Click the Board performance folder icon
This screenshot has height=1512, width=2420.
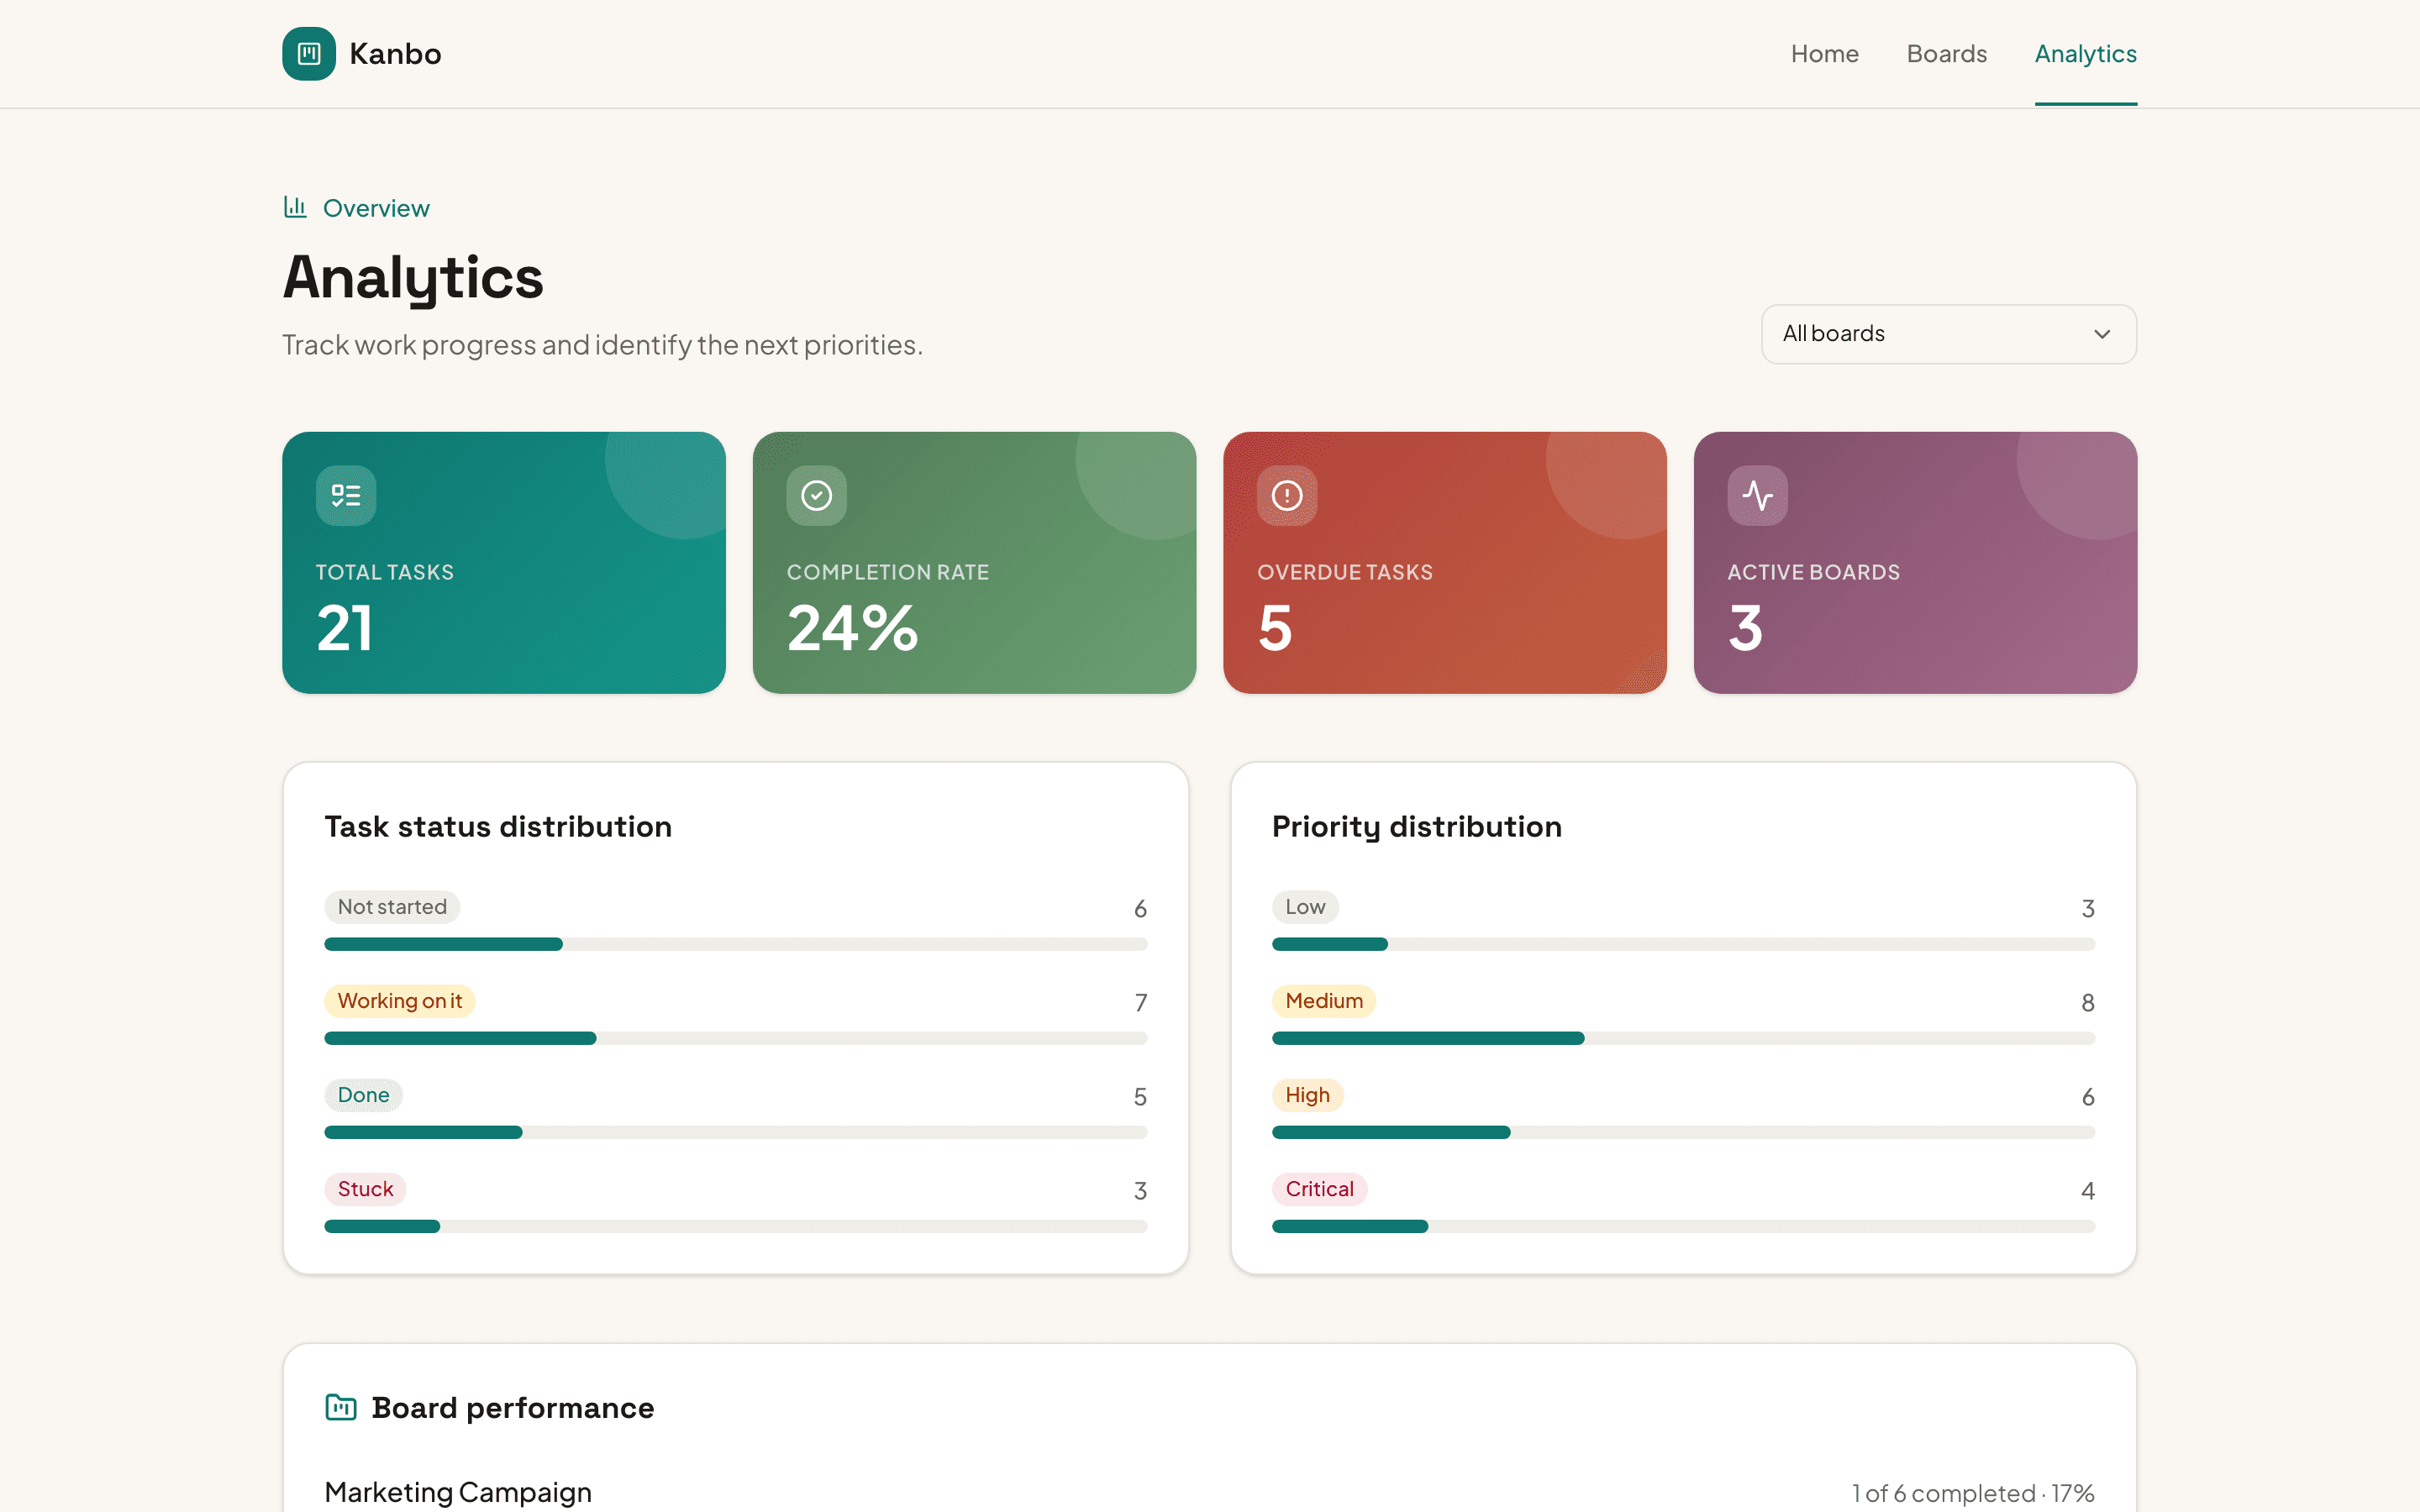coord(341,1407)
